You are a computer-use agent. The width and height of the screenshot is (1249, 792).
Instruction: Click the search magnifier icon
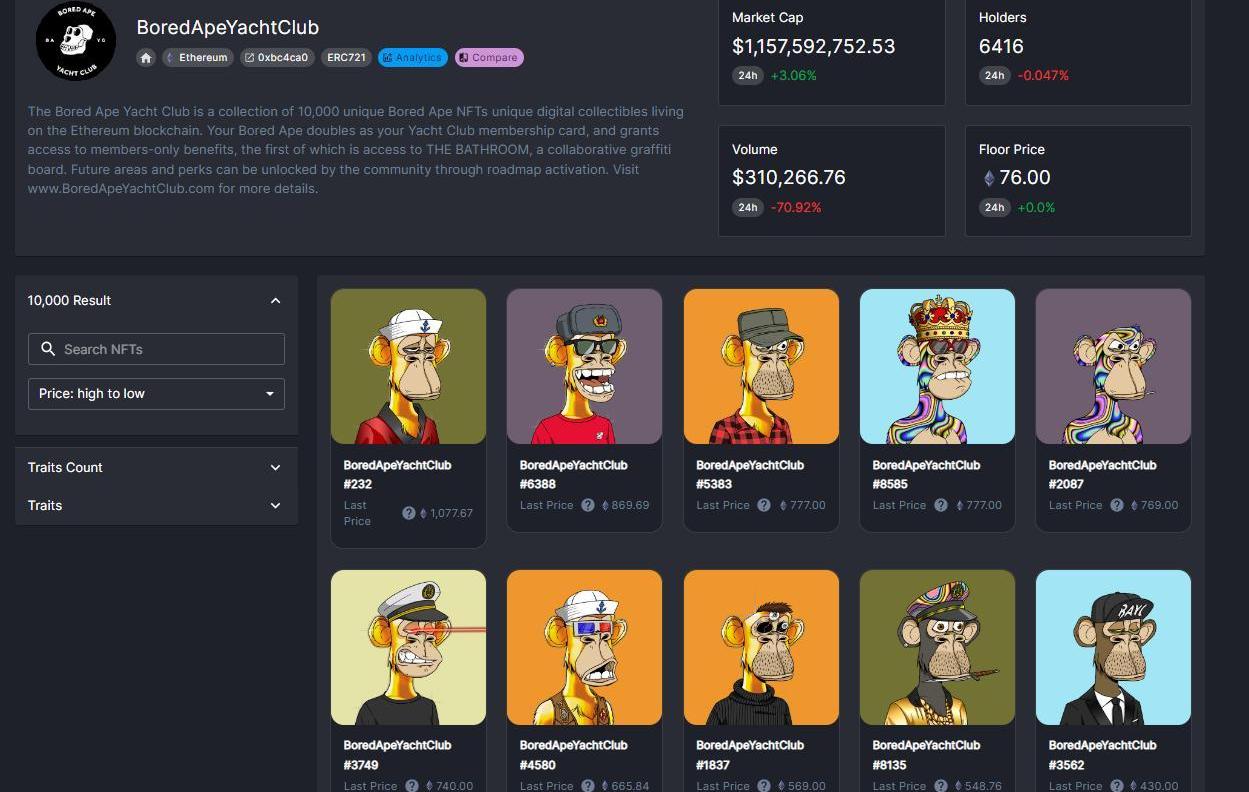click(48, 349)
